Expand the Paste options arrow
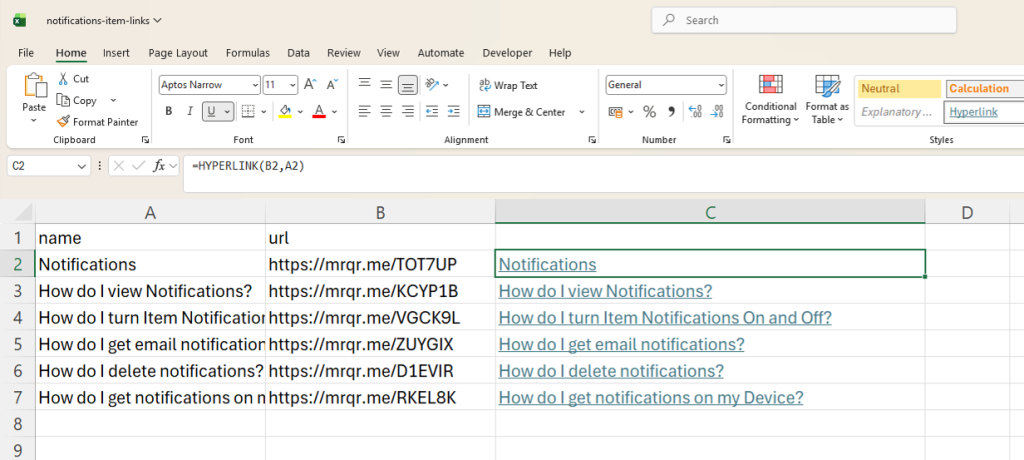The height and width of the screenshot is (460, 1024). tap(34, 120)
